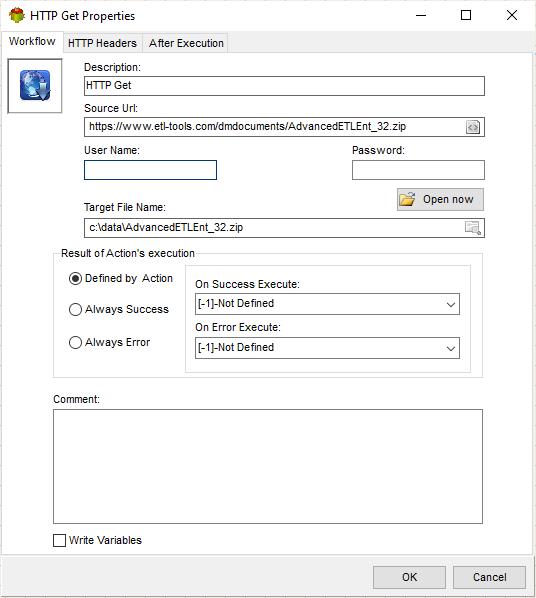536x598 pixels.
Task: Dismiss the dialog with Cancel
Action: pyautogui.click(x=489, y=577)
